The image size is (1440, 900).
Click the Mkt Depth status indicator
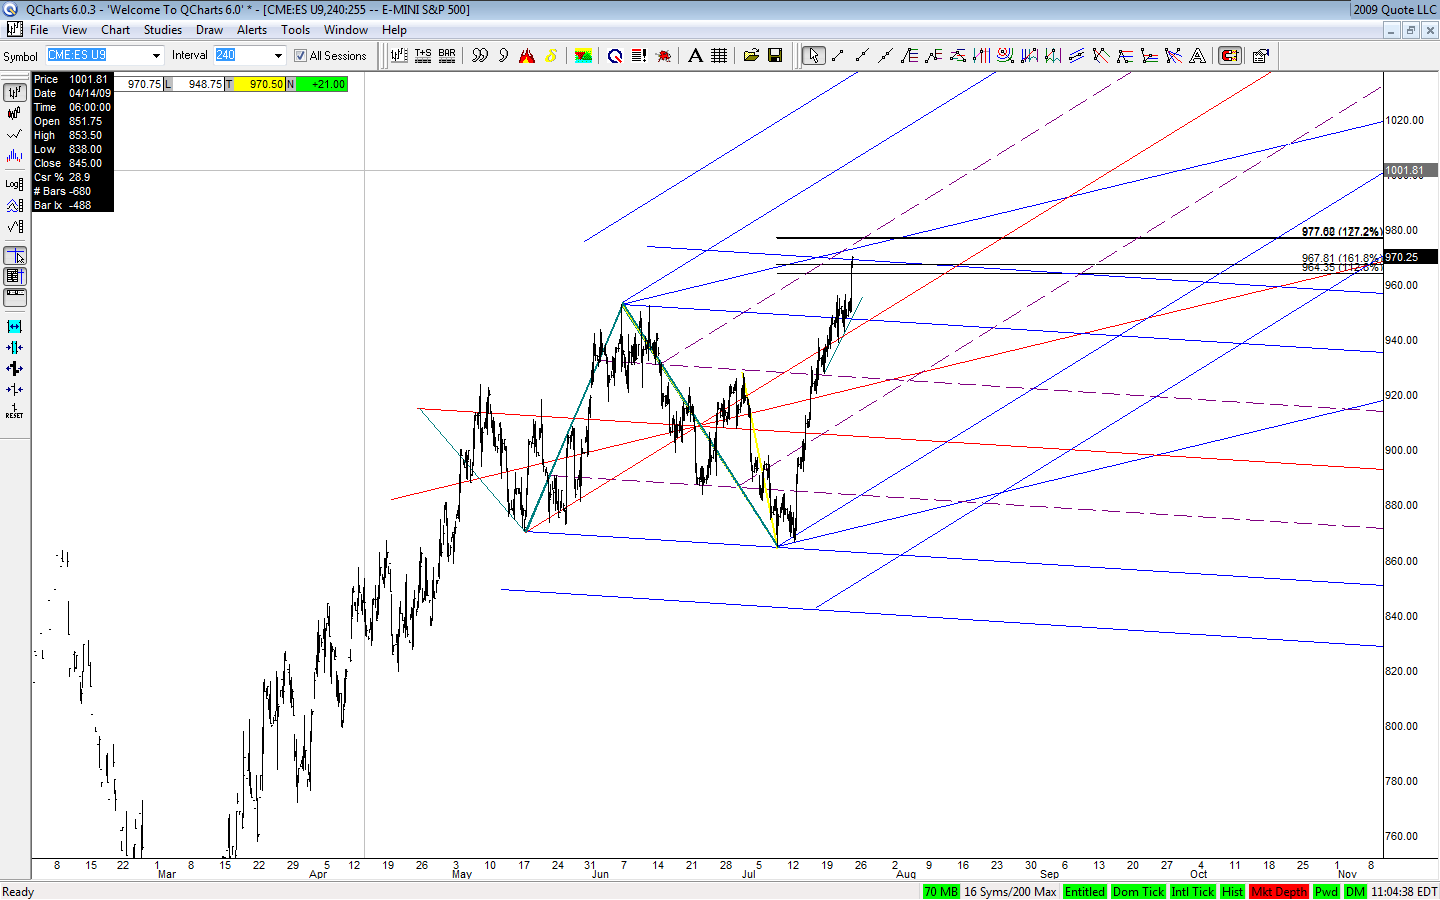pos(1279,892)
